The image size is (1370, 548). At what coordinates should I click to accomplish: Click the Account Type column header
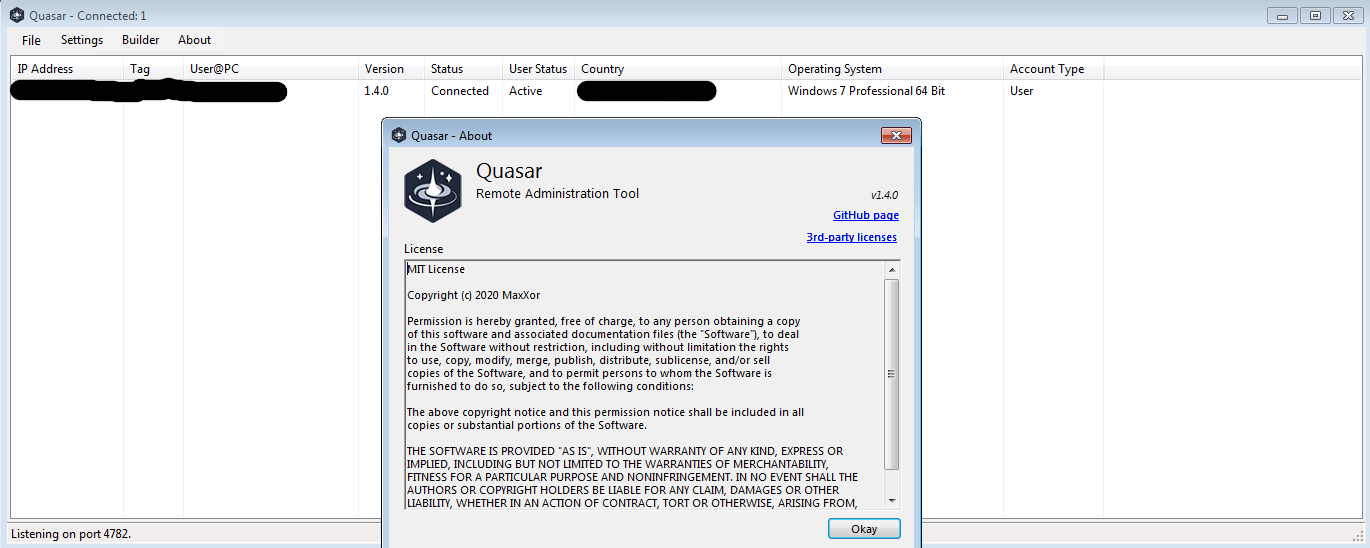click(x=1053, y=69)
